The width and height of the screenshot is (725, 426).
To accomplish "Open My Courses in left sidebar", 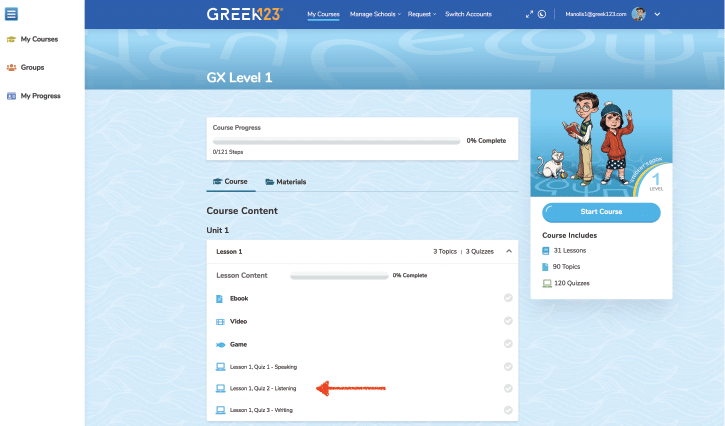I will pos(39,39).
